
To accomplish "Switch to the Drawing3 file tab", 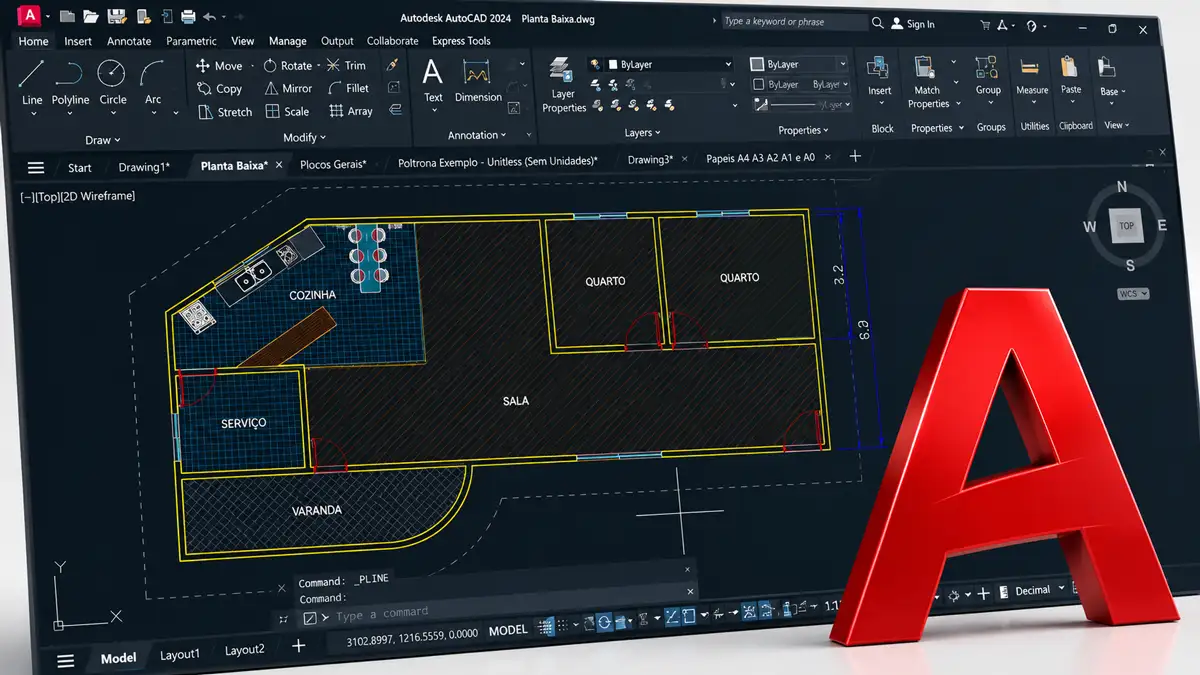I will tap(650, 159).
